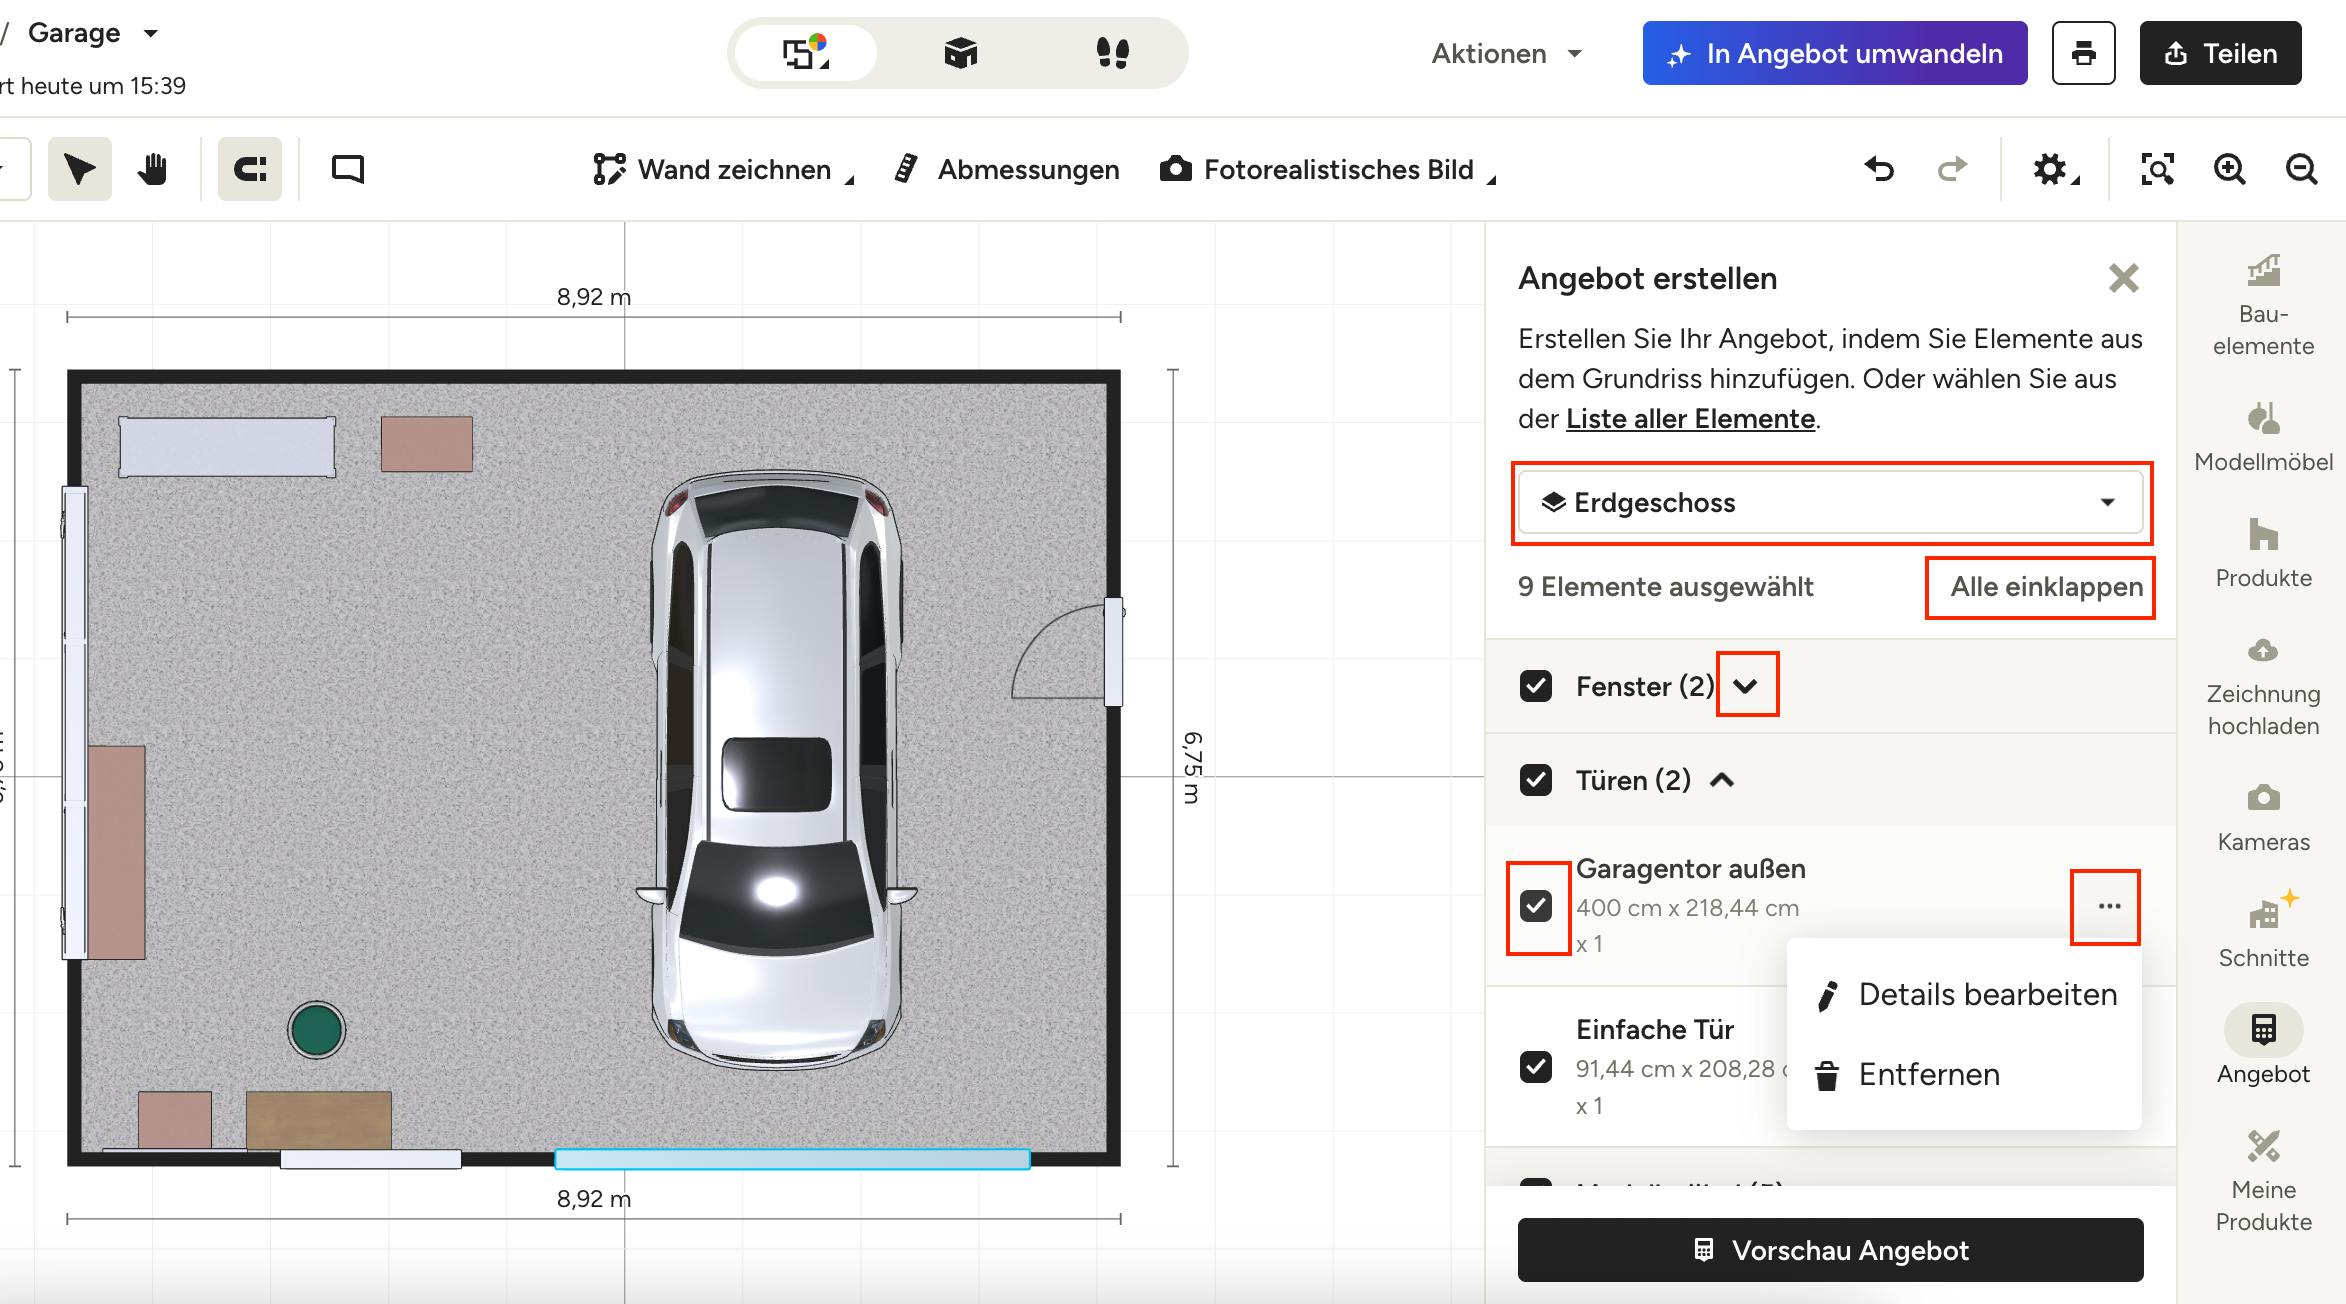Activate the hand pan tool

tap(152, 169)
